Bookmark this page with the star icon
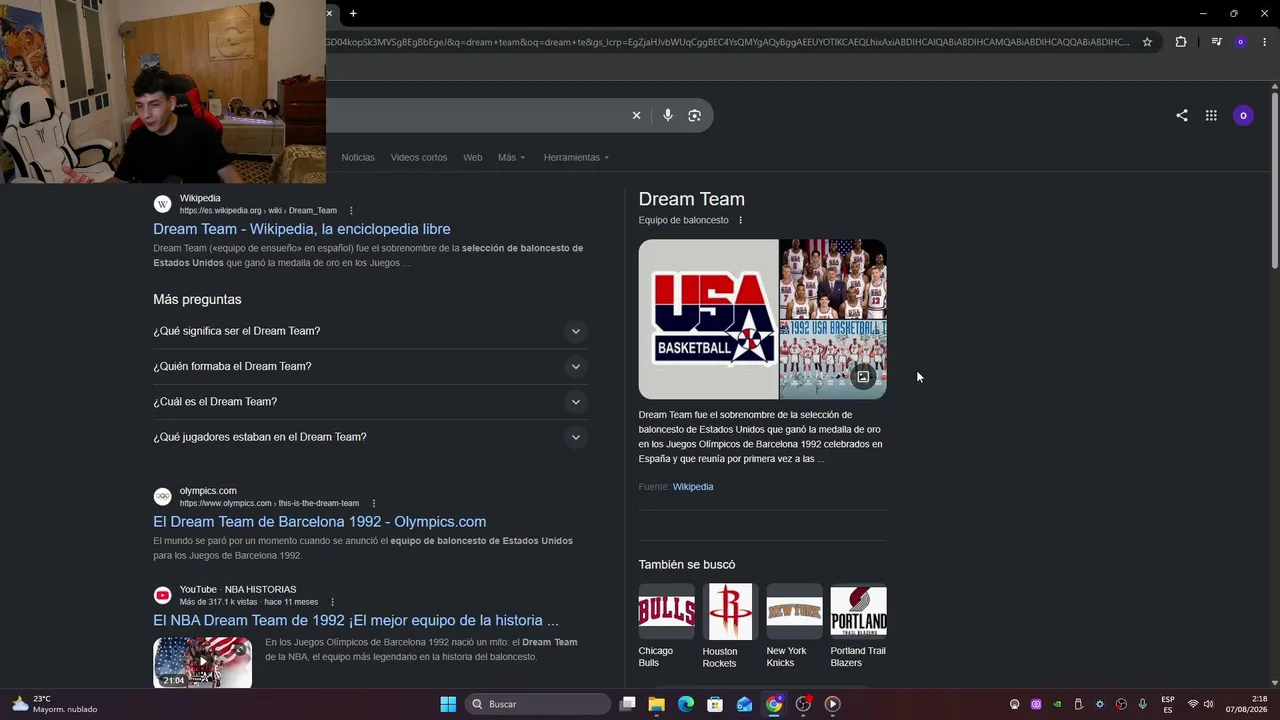This screenshot has width=1280, height=720. tap(1147, 42)
